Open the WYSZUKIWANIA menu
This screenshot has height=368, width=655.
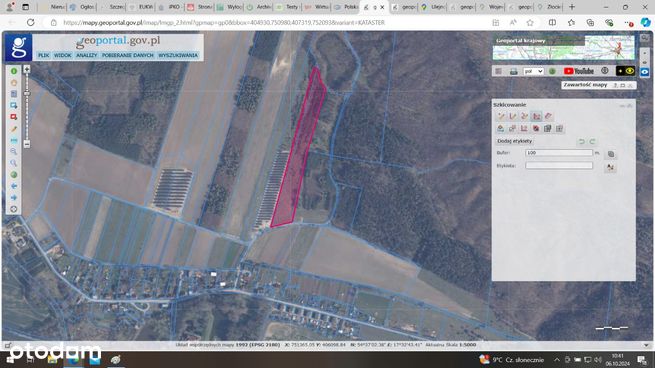[178, 55]
